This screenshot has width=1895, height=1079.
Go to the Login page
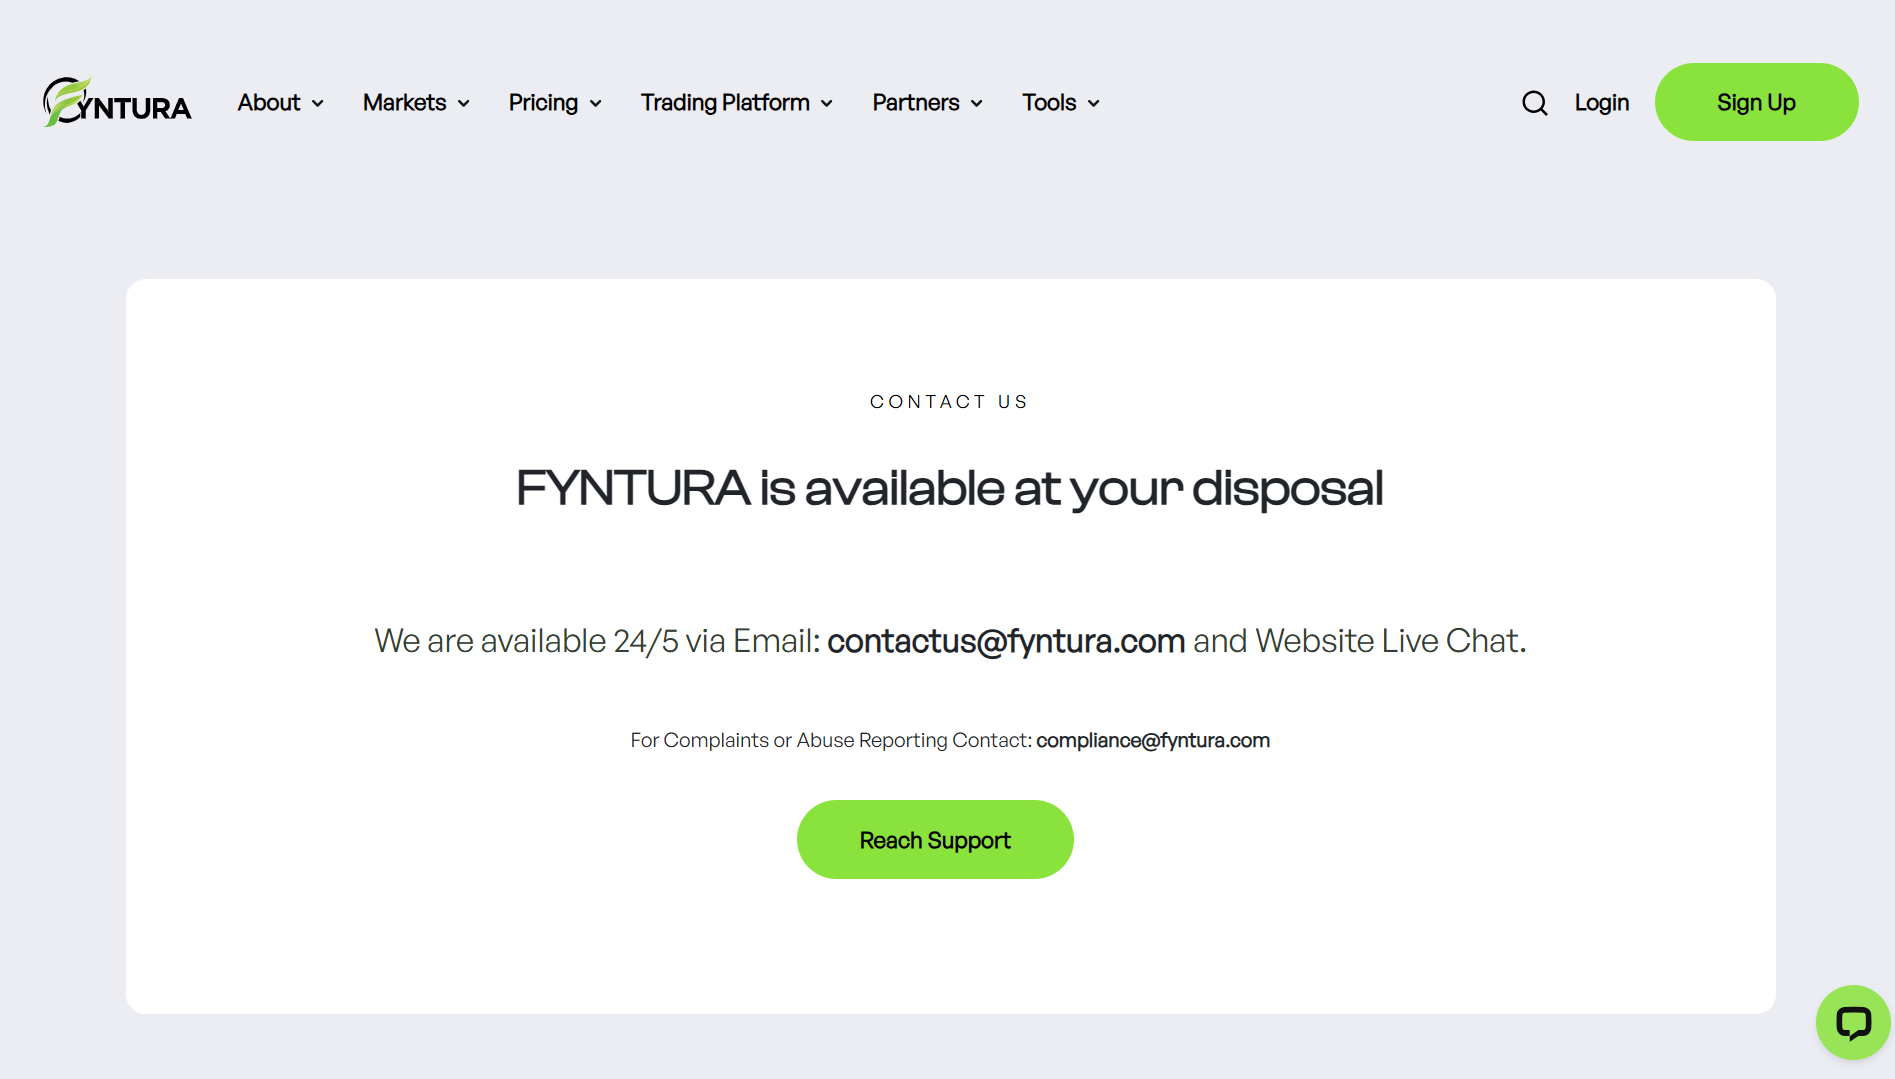pos(1602,103)
